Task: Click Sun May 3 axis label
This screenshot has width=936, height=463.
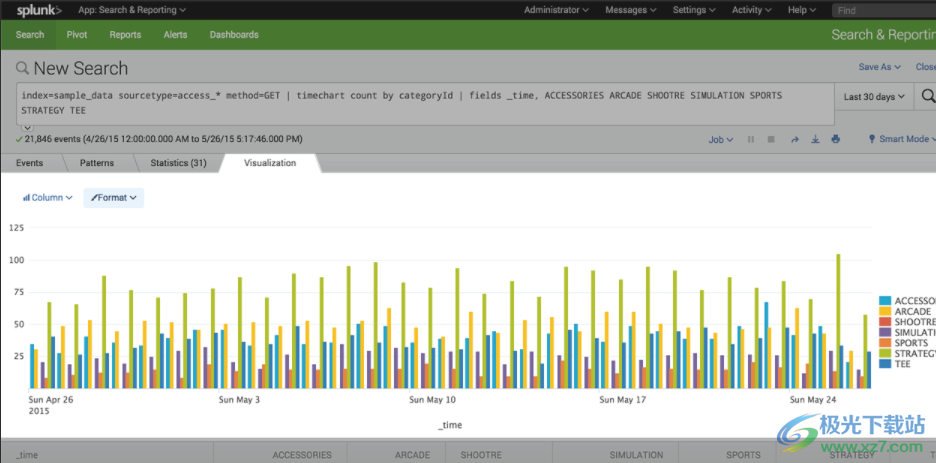Action: pos(239,400)
